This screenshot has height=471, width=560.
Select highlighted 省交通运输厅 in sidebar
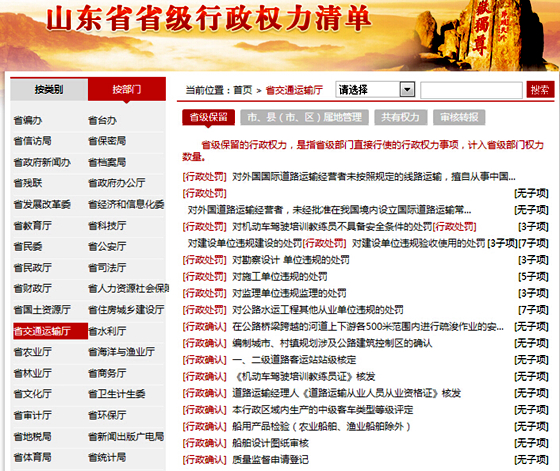click(x=50, y=331)
